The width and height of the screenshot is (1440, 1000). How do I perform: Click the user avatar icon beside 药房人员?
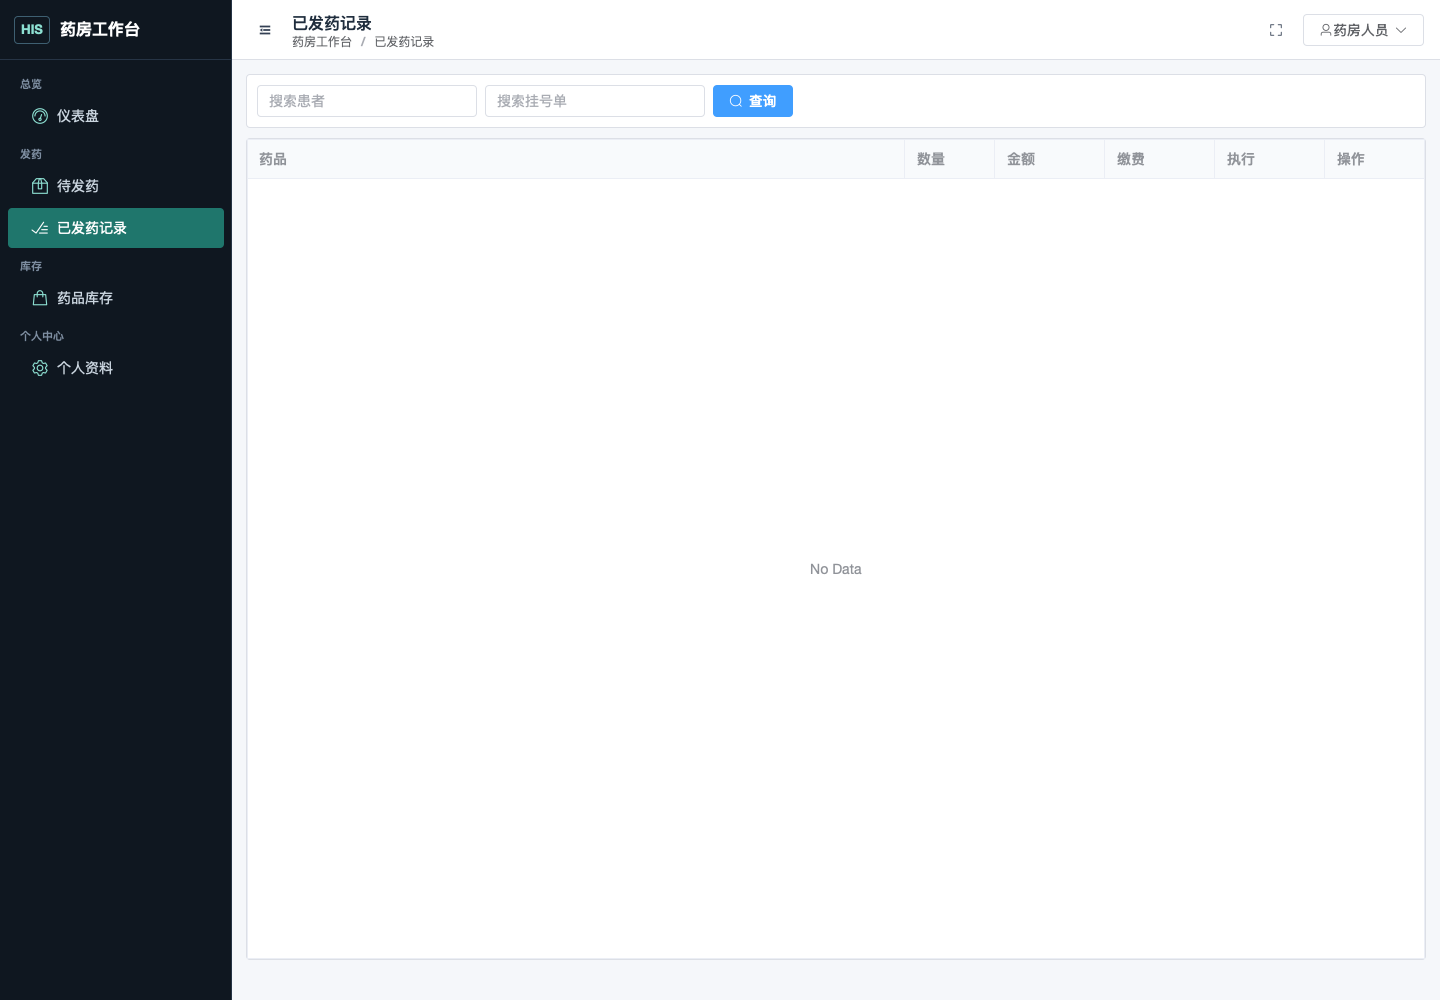click(1326, 30)
